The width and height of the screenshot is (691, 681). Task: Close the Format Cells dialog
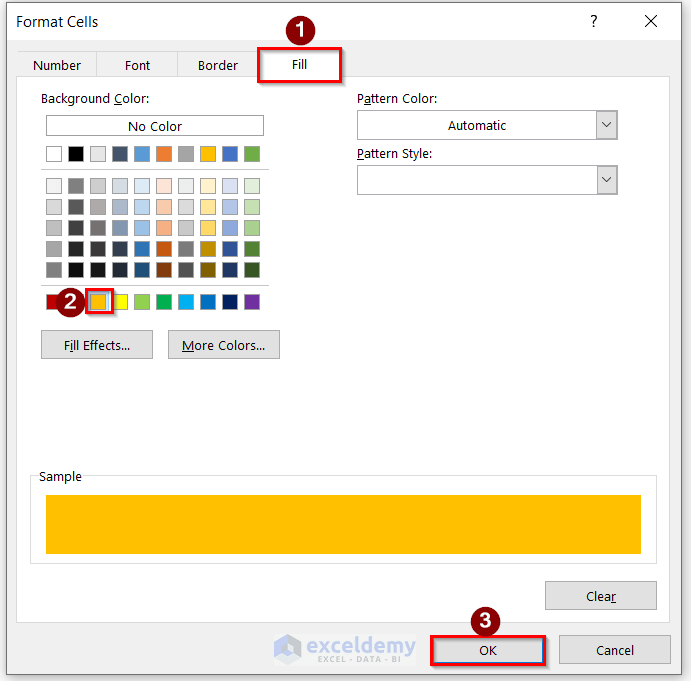pos(651,21)
